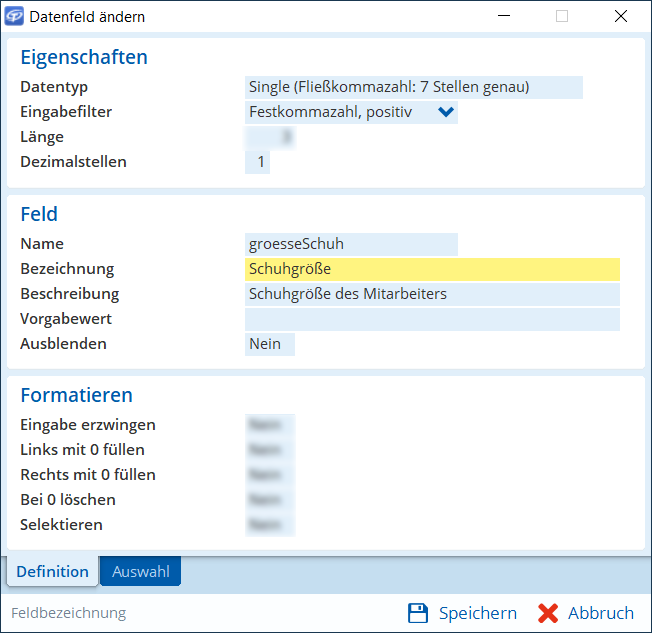The image size is (652, 633).
Task: Toggle the Bei 0 löschen value
Action: (269, 500)
